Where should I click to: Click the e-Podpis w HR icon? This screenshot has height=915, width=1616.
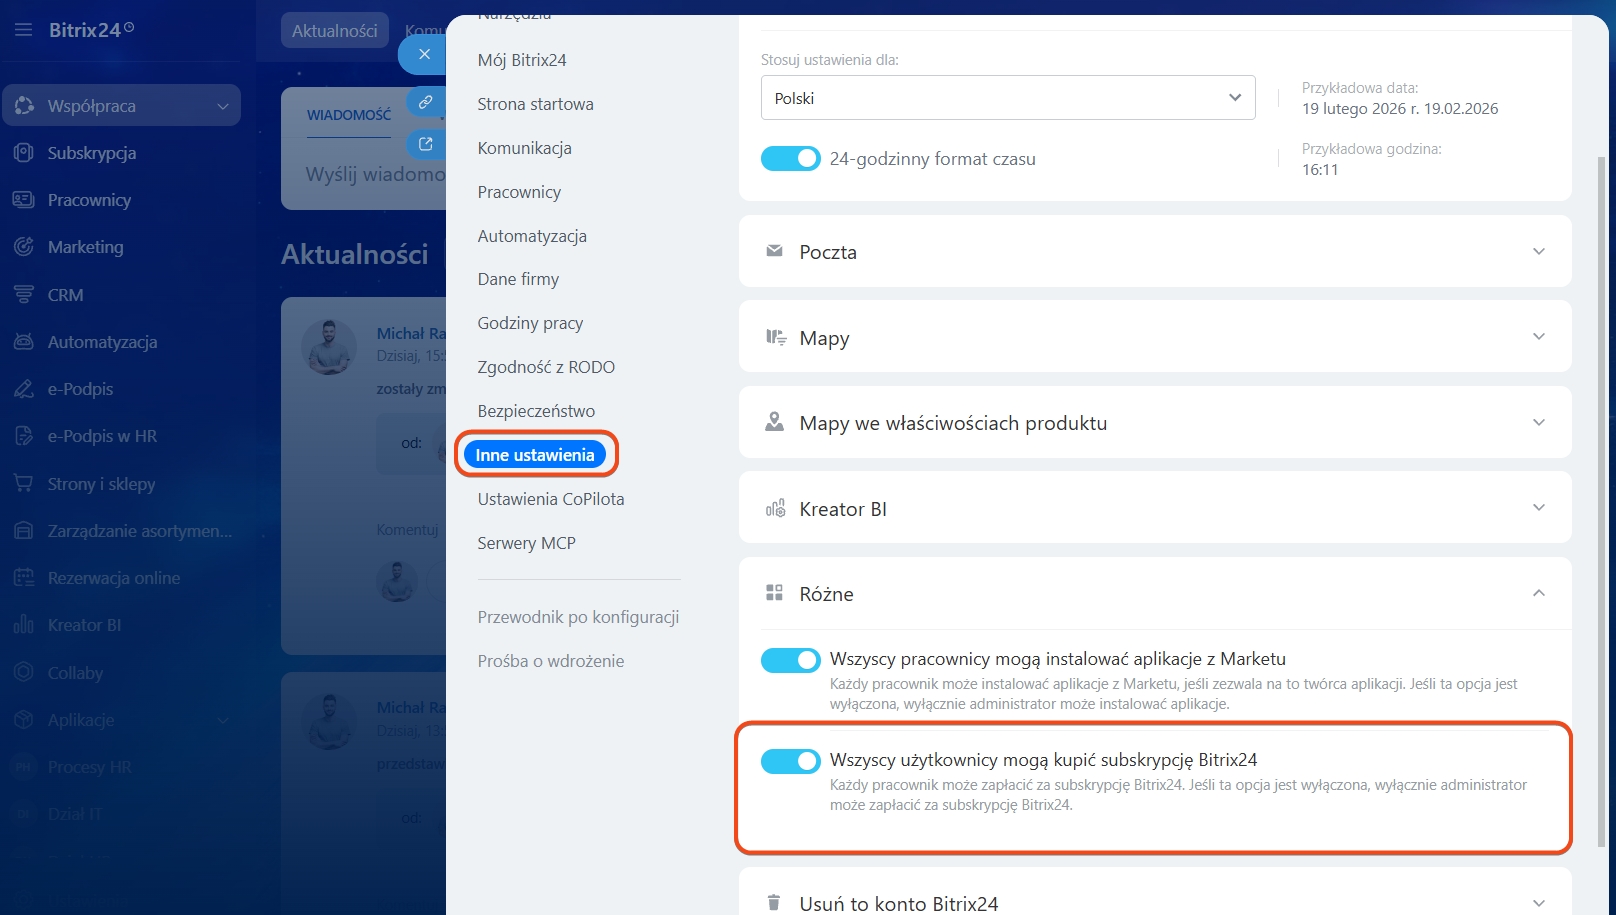(24, 436)
